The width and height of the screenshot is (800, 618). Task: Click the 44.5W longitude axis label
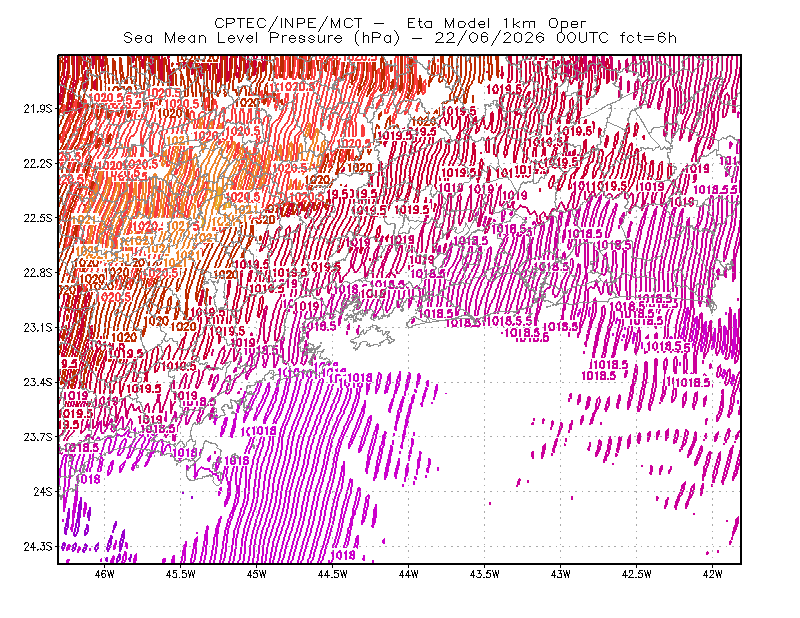tap(332, 574)
